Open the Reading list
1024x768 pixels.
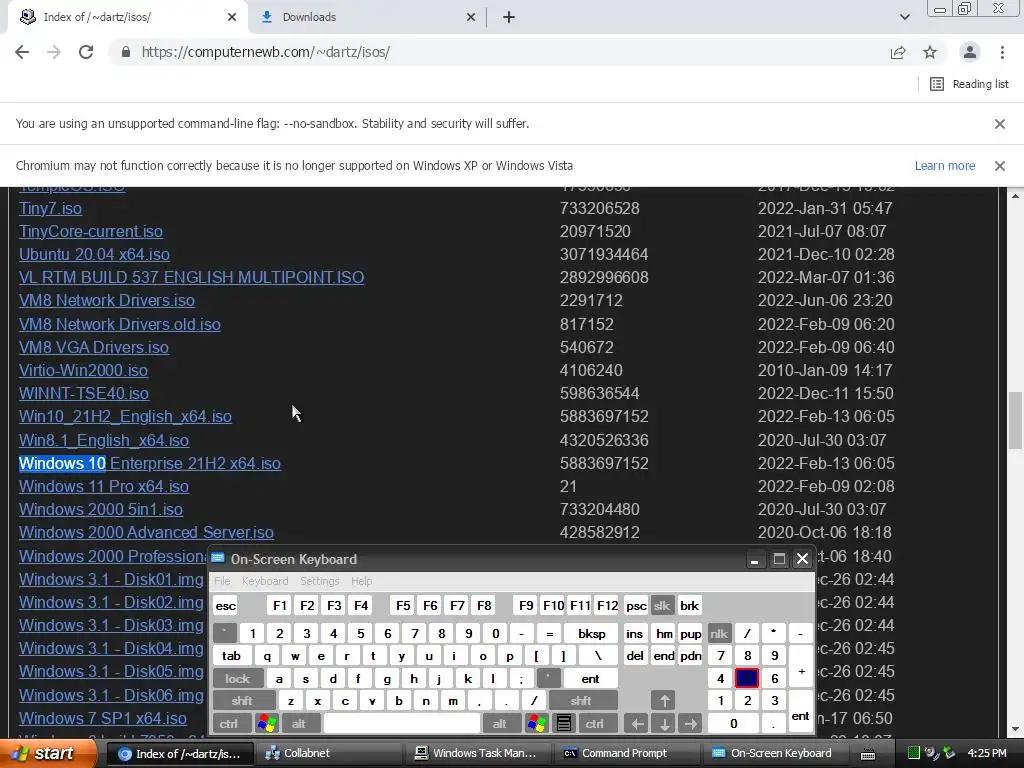969,84
